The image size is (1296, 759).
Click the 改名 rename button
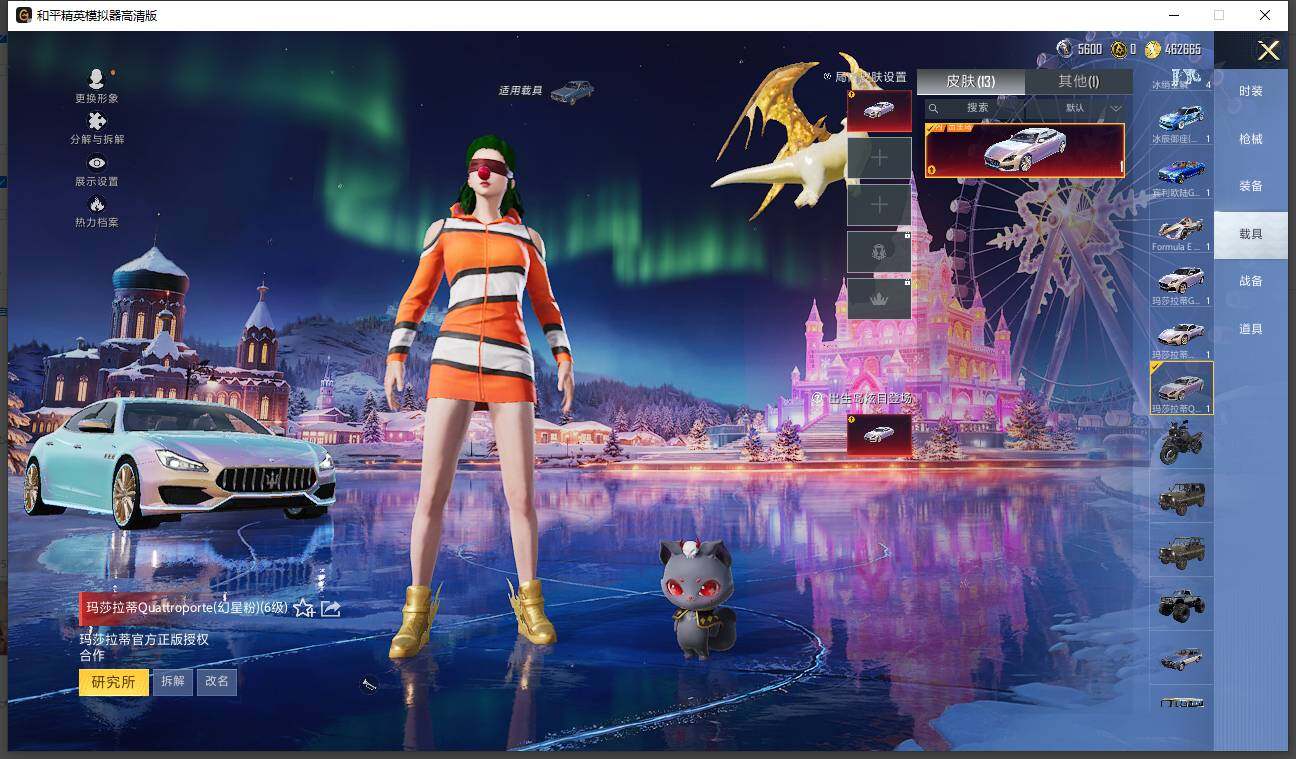click(x=217, y=682)
